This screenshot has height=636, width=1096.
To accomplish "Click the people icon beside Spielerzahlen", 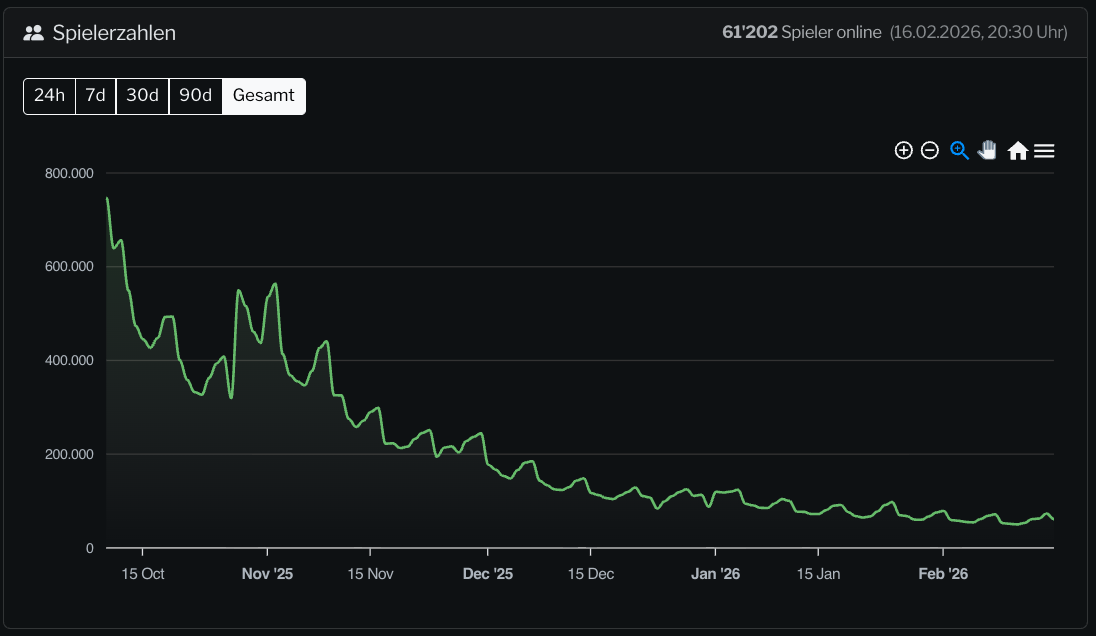I will coord(34,33).
